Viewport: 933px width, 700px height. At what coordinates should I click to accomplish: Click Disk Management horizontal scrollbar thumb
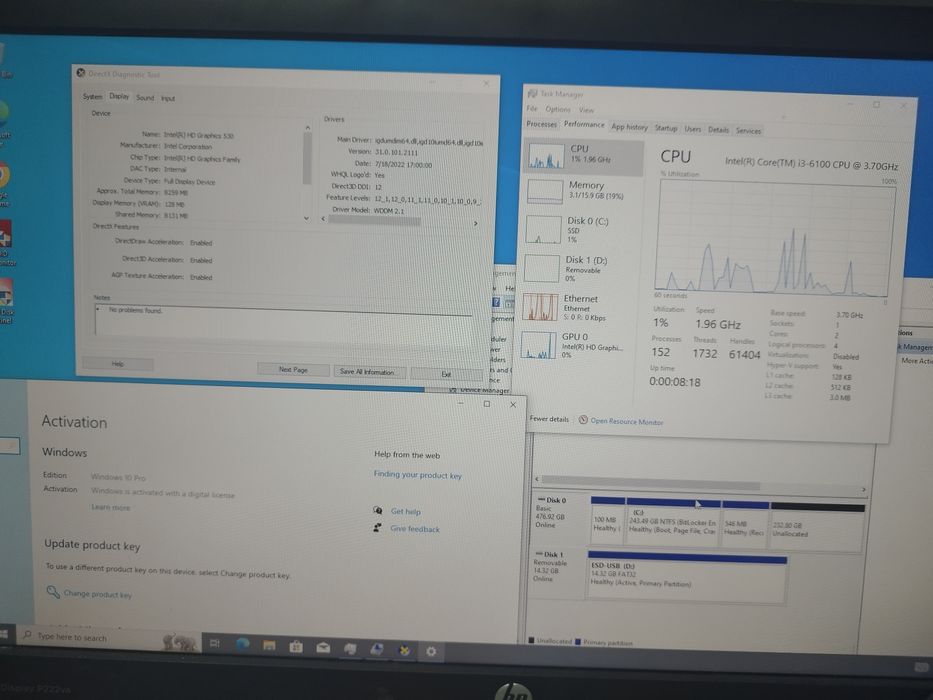click(x=650, y=483)
